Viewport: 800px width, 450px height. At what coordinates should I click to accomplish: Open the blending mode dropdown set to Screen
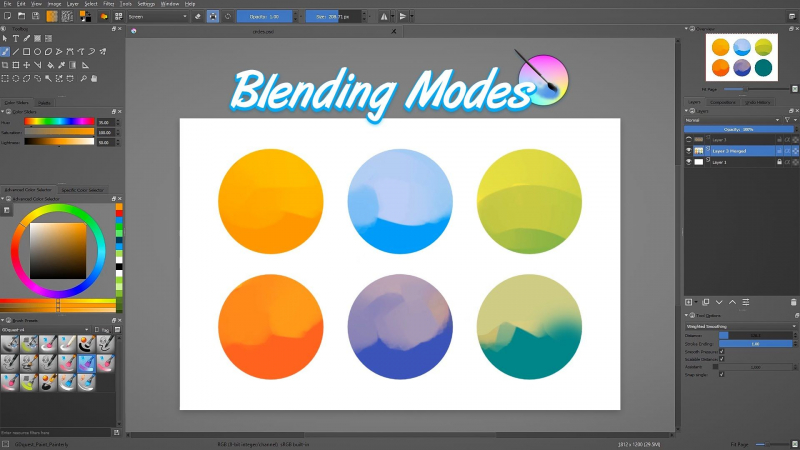tap(158, 16)
